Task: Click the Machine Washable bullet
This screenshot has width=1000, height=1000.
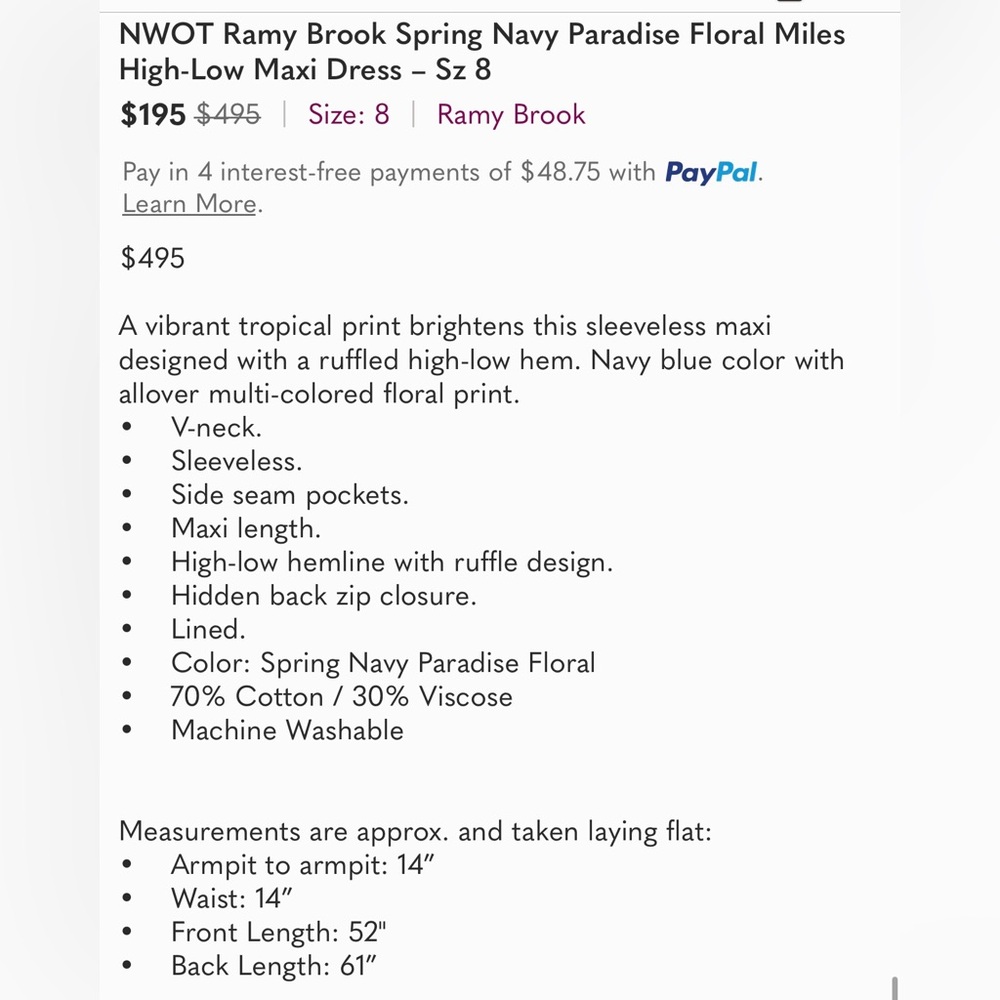Action: point(288,730)
